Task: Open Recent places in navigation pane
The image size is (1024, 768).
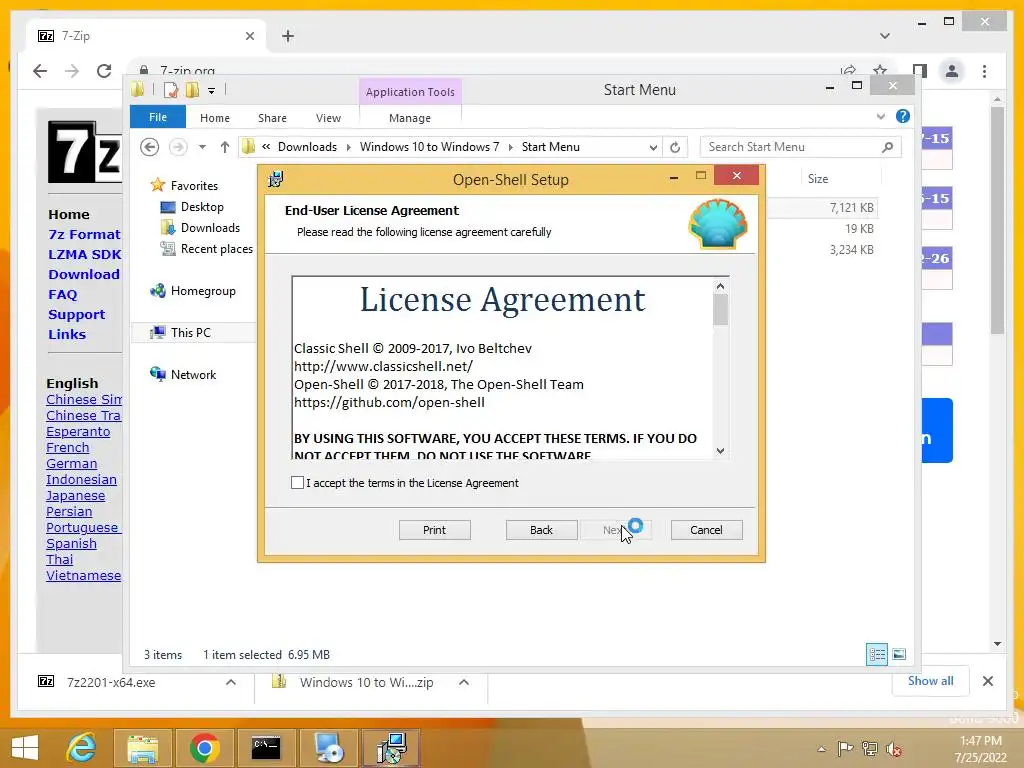Action: click(x=216, y=249)
